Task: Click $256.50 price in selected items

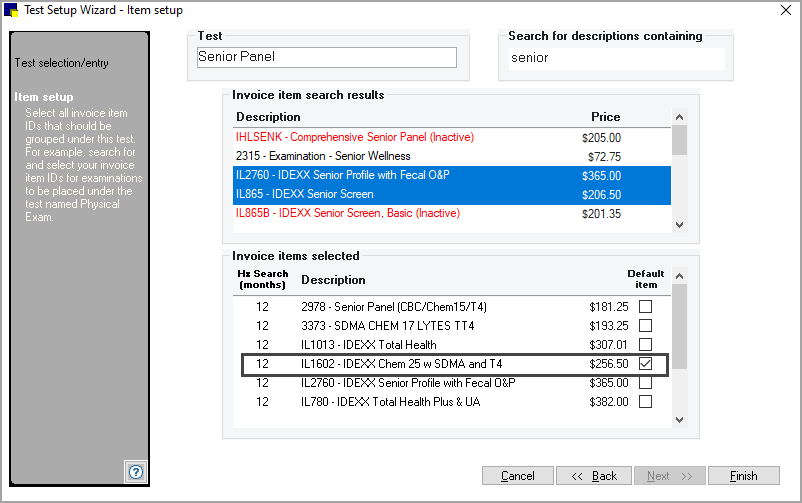Action: click(x=609, y=364)
